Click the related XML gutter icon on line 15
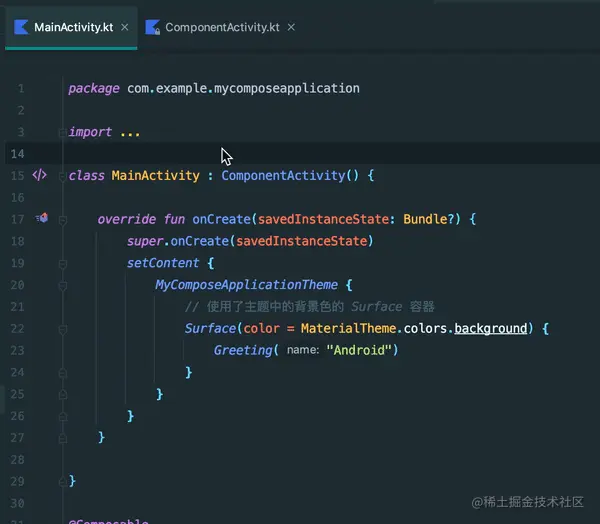This screenshot has height=524, width=600. click(39, 175)
